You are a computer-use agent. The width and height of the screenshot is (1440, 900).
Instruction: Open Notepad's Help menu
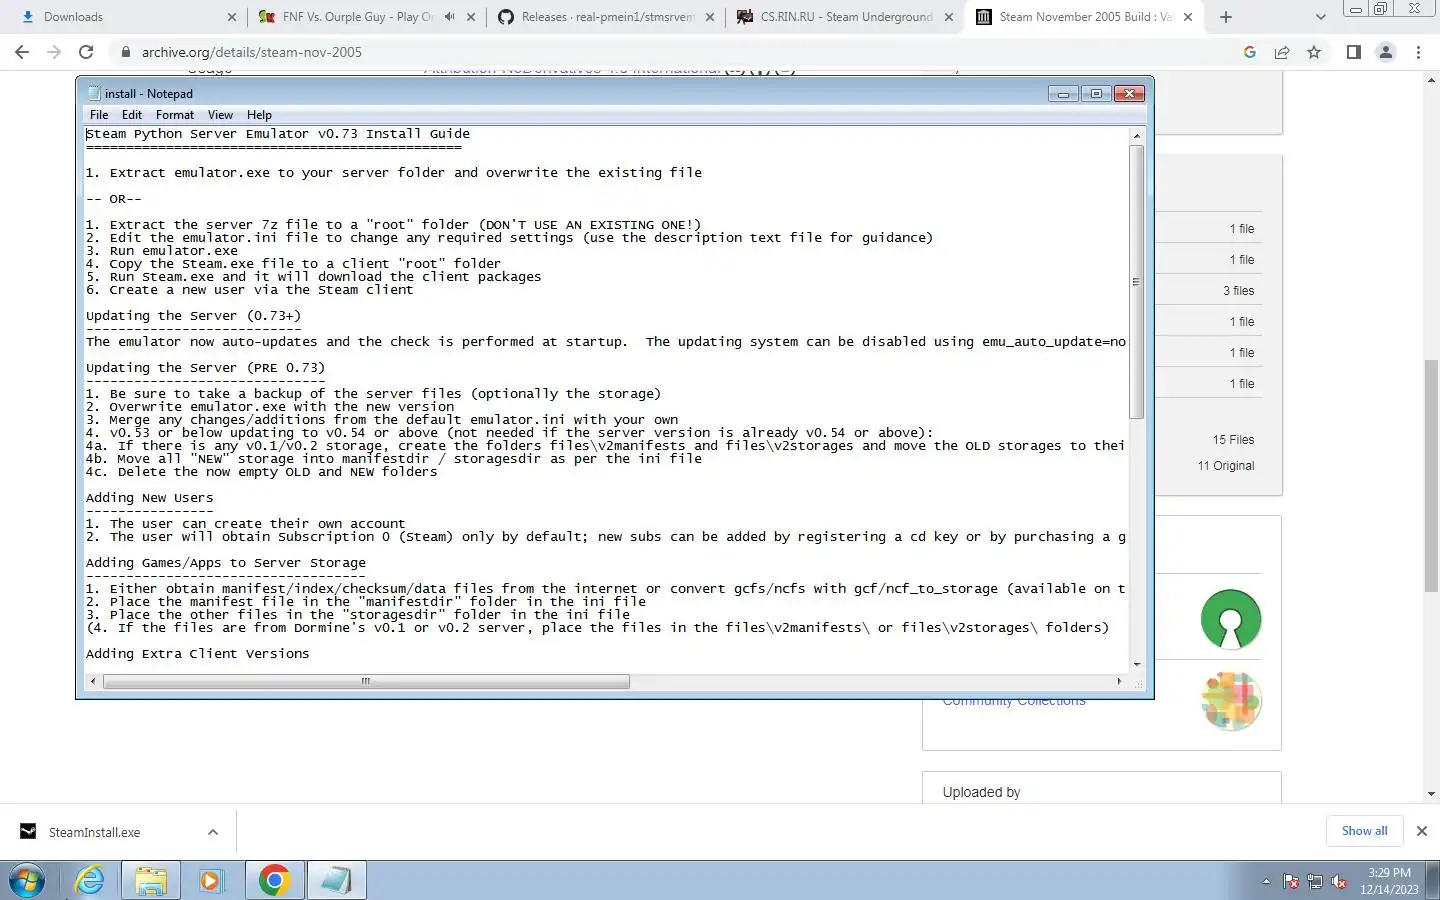[259, 115]
